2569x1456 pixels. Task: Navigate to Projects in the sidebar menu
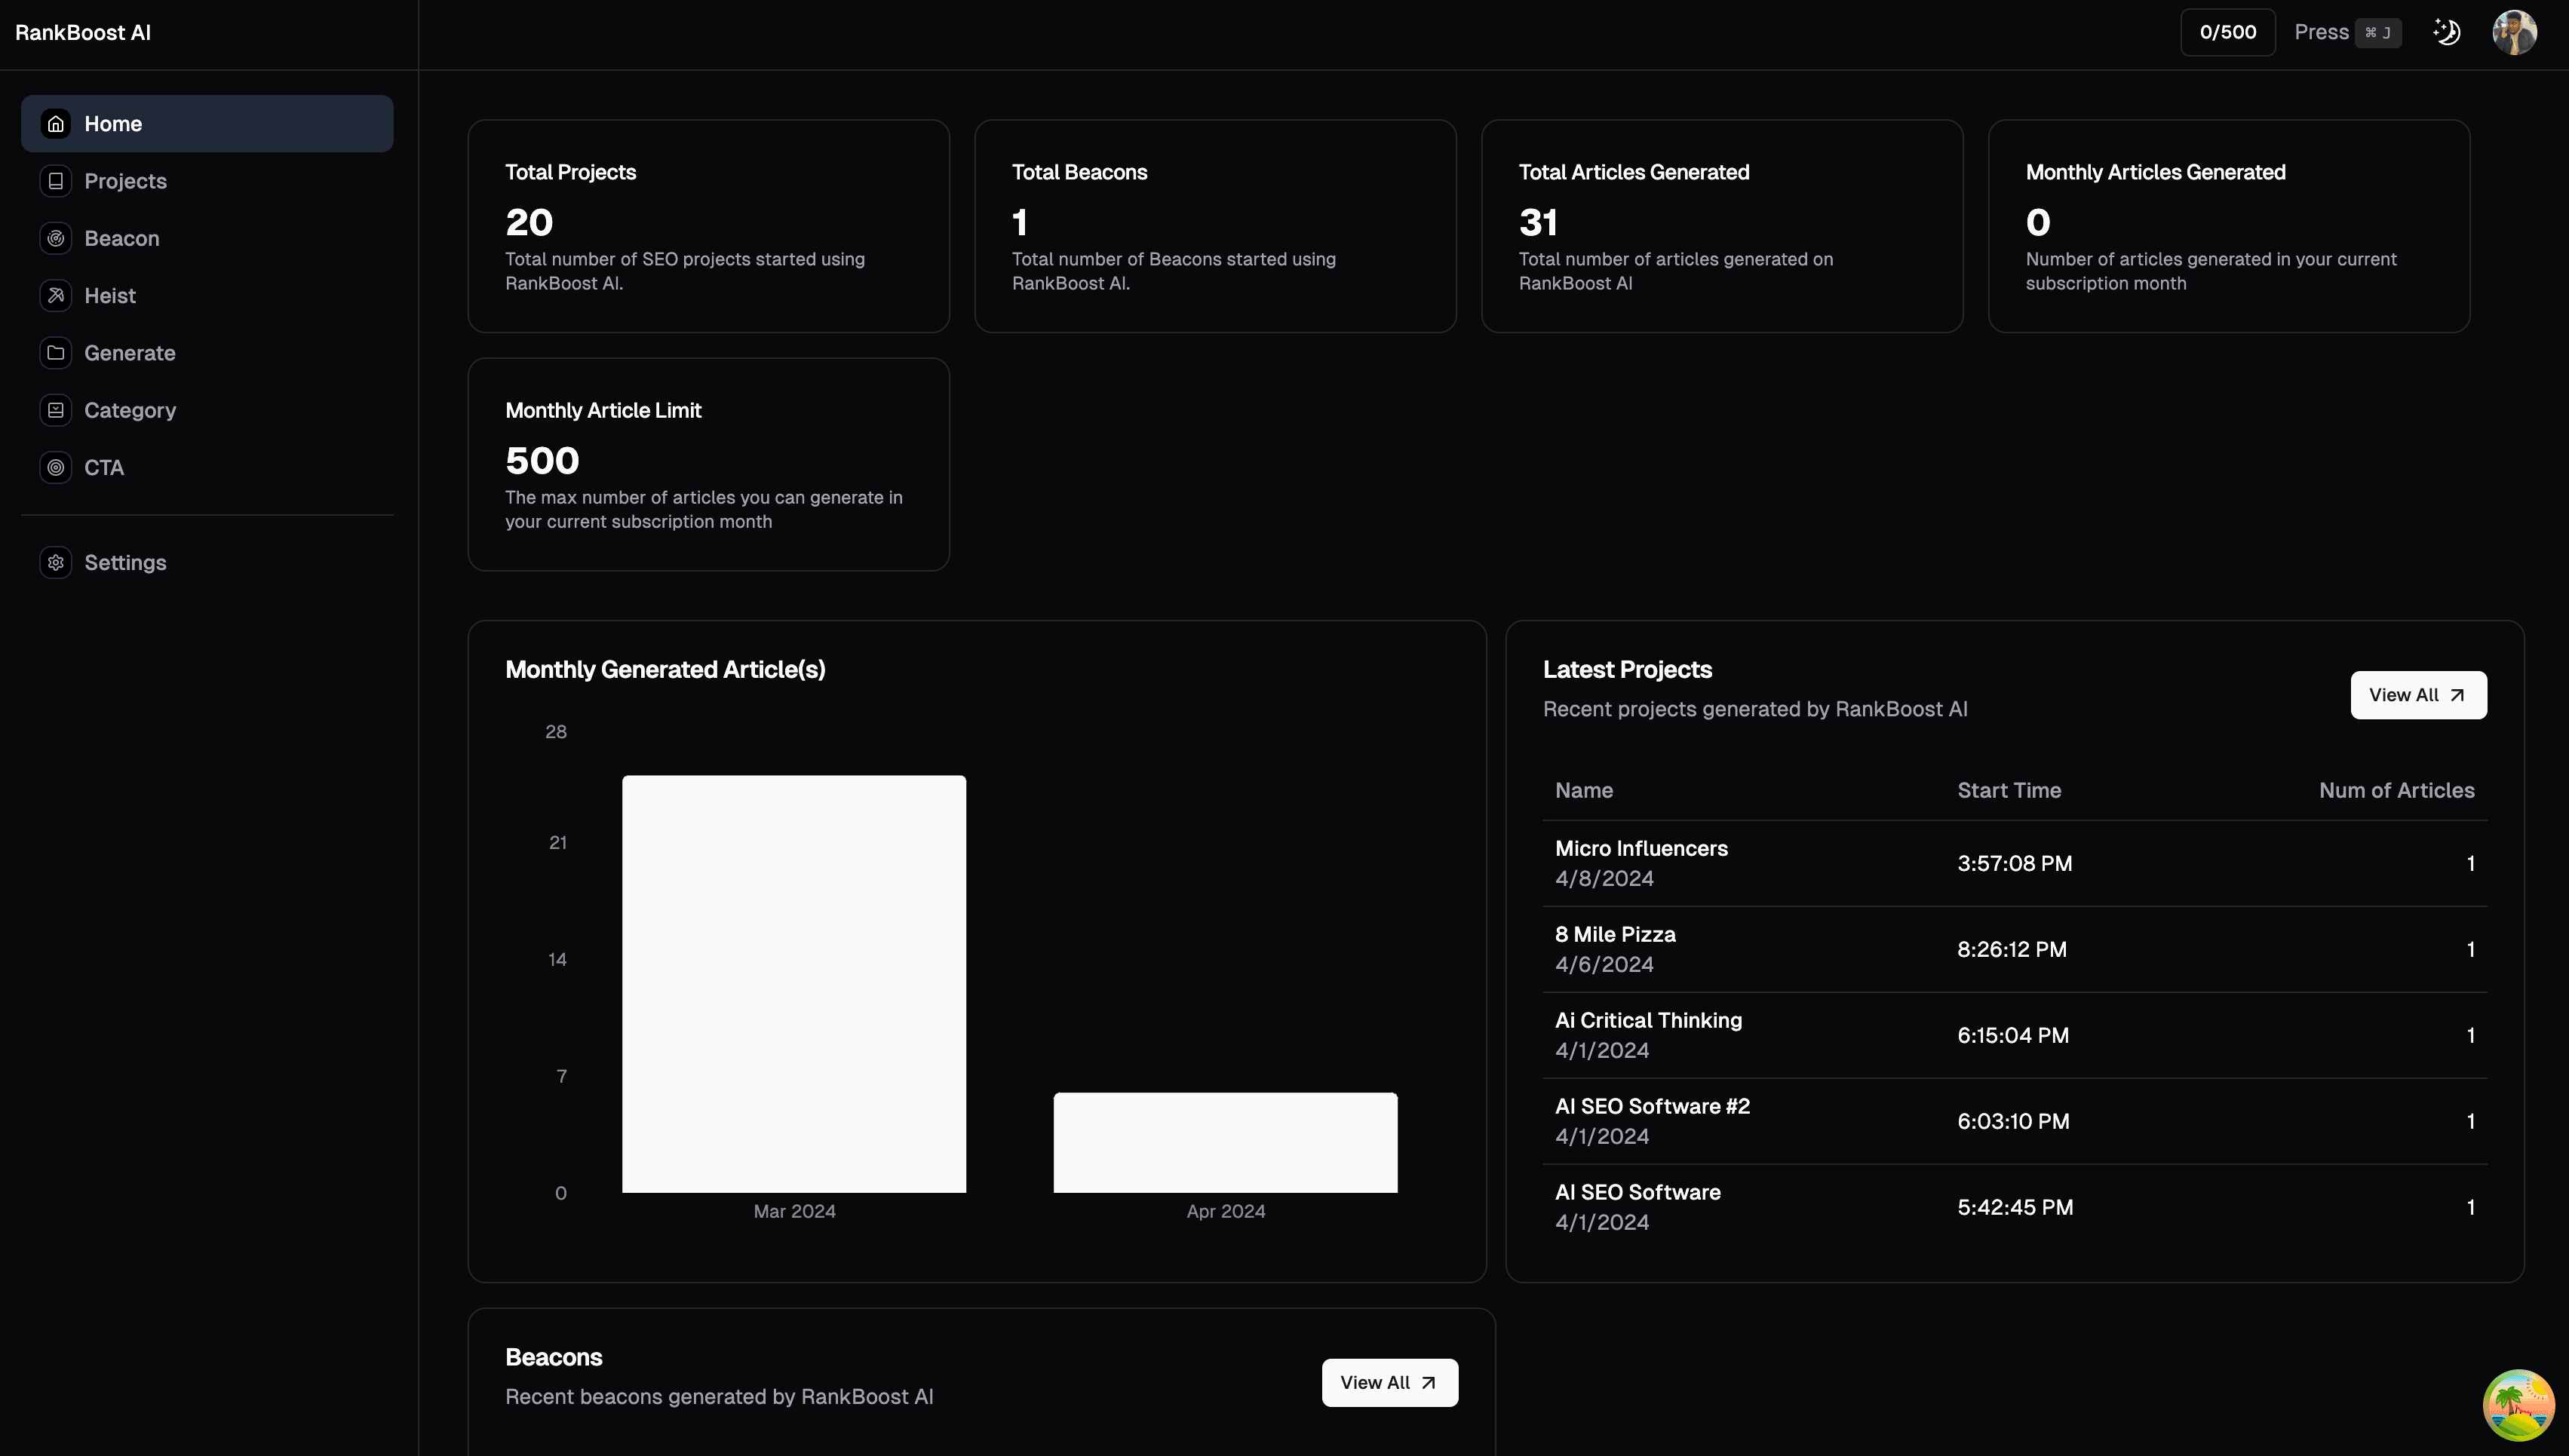click(x=125, y=181)
